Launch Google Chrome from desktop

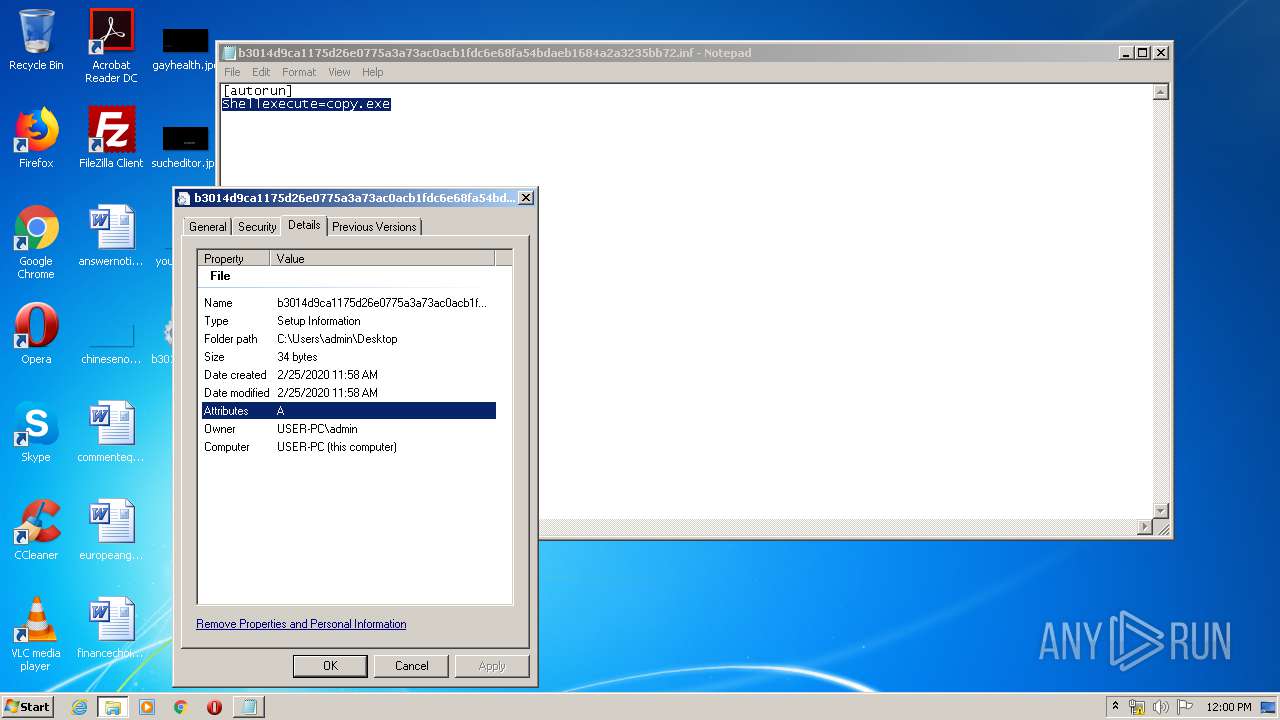click(36, 243)
